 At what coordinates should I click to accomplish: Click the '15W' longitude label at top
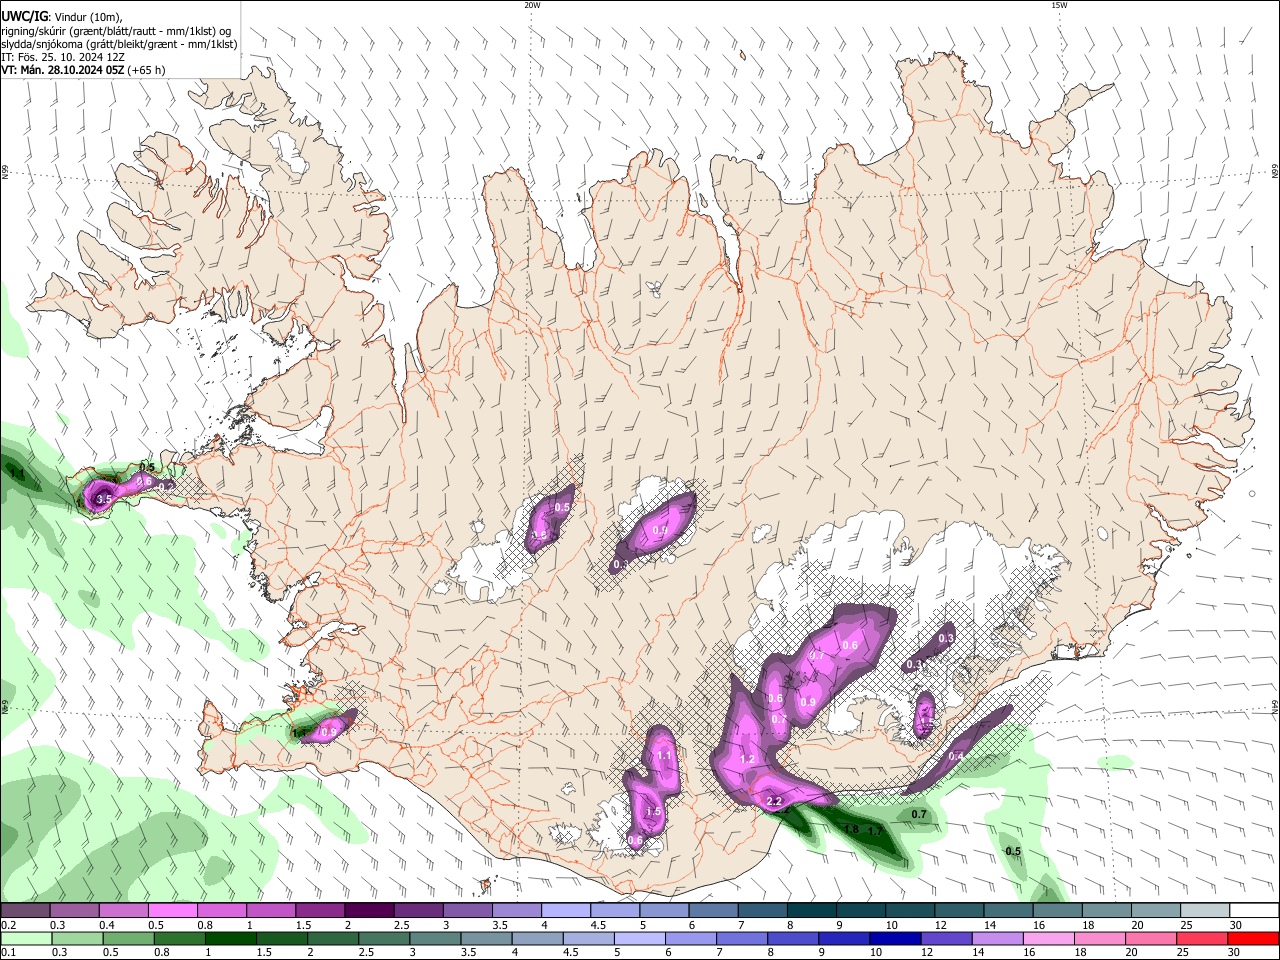tap(1059, 5)
